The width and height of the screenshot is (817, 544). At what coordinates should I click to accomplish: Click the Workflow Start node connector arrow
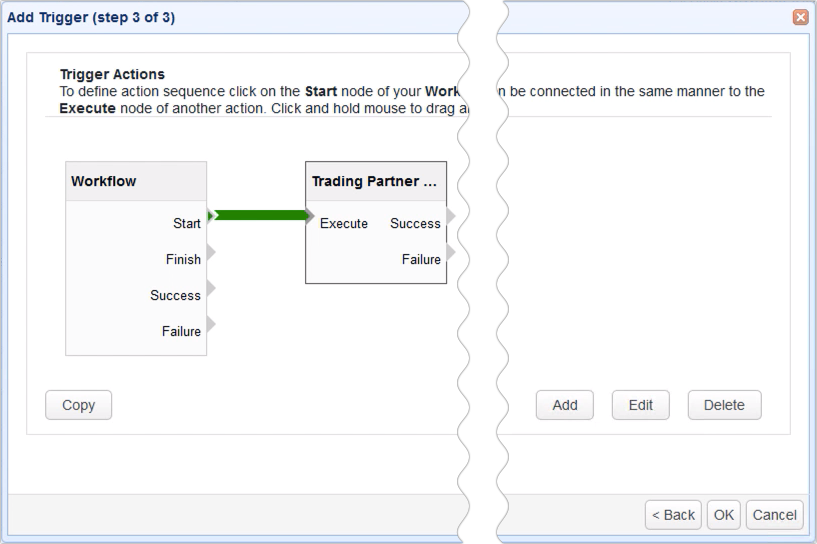(x=211, y=216)
